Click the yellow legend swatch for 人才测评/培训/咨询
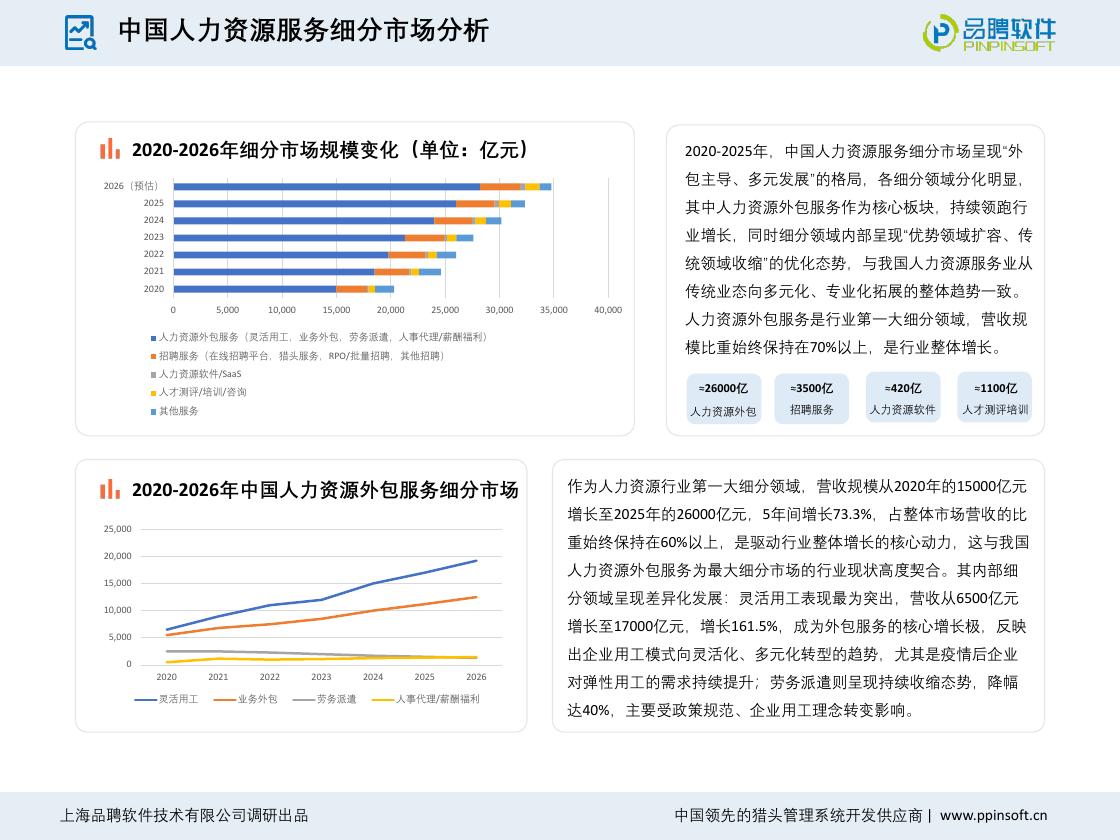 pos(153,393)
